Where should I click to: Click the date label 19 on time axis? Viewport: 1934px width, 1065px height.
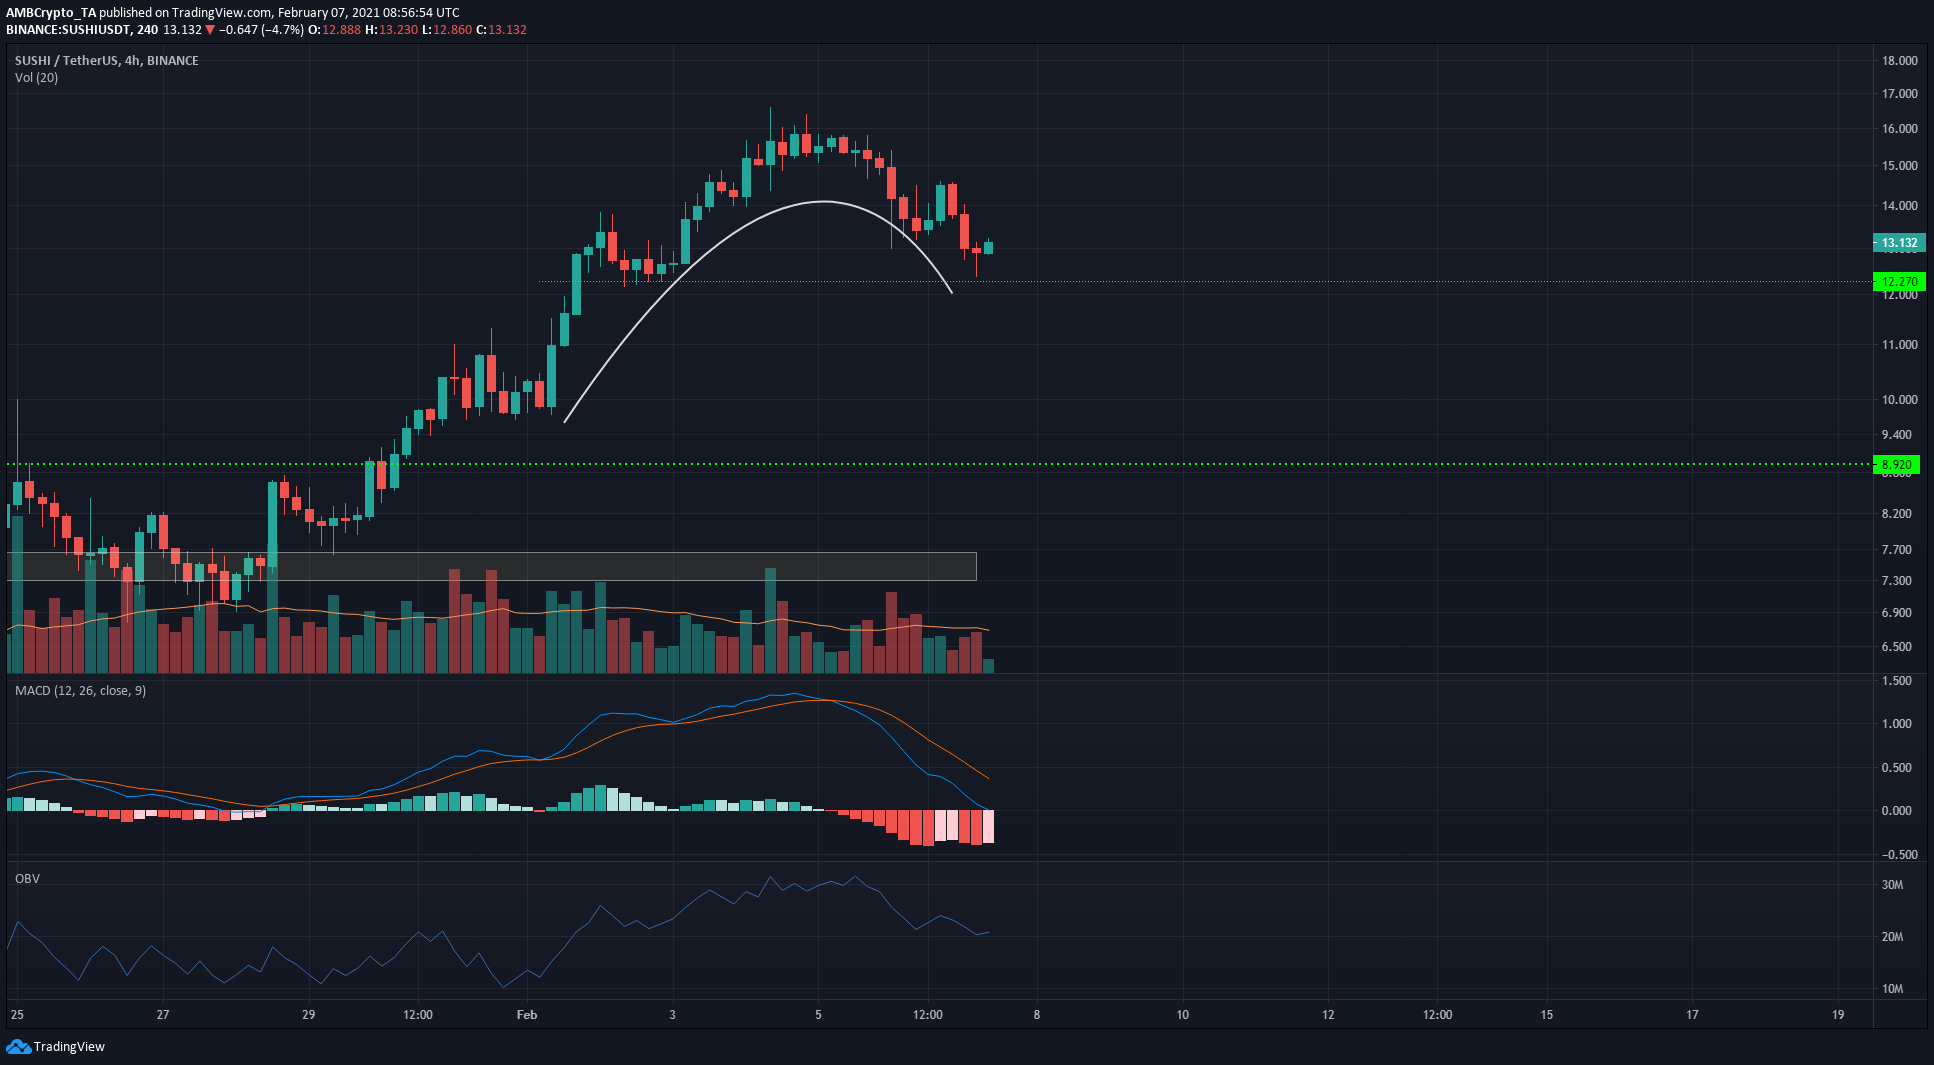click(x=1838, y=1014)
